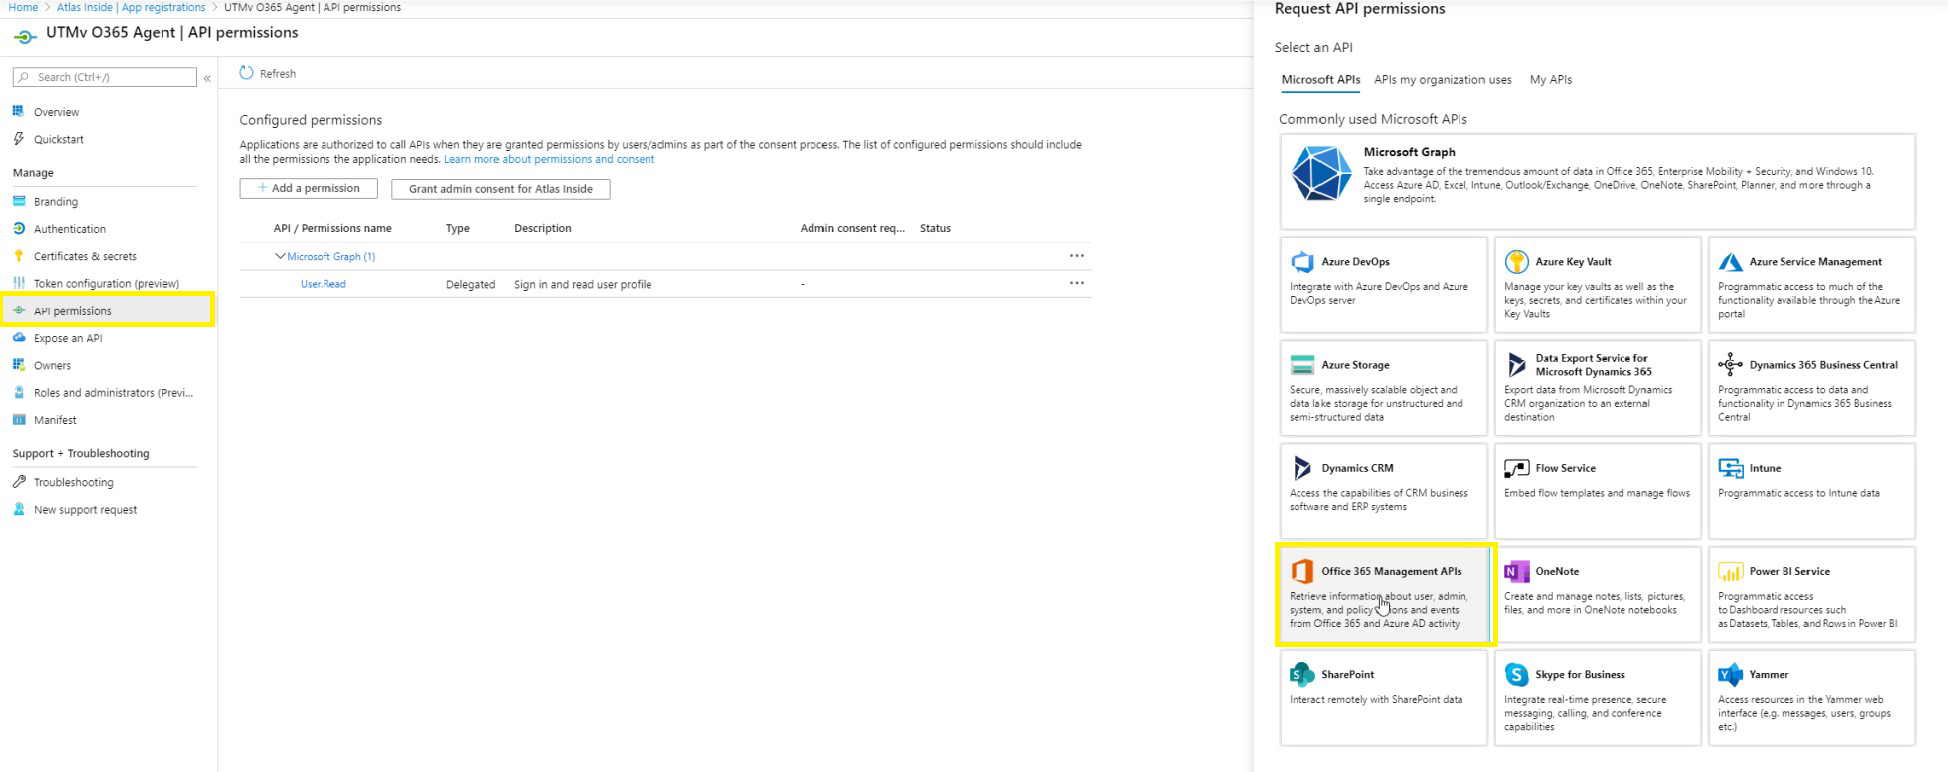Open the ellipsis menu for User.Read row
The width and height of the screenshot is (1948, 772).
pos(1076,283)
